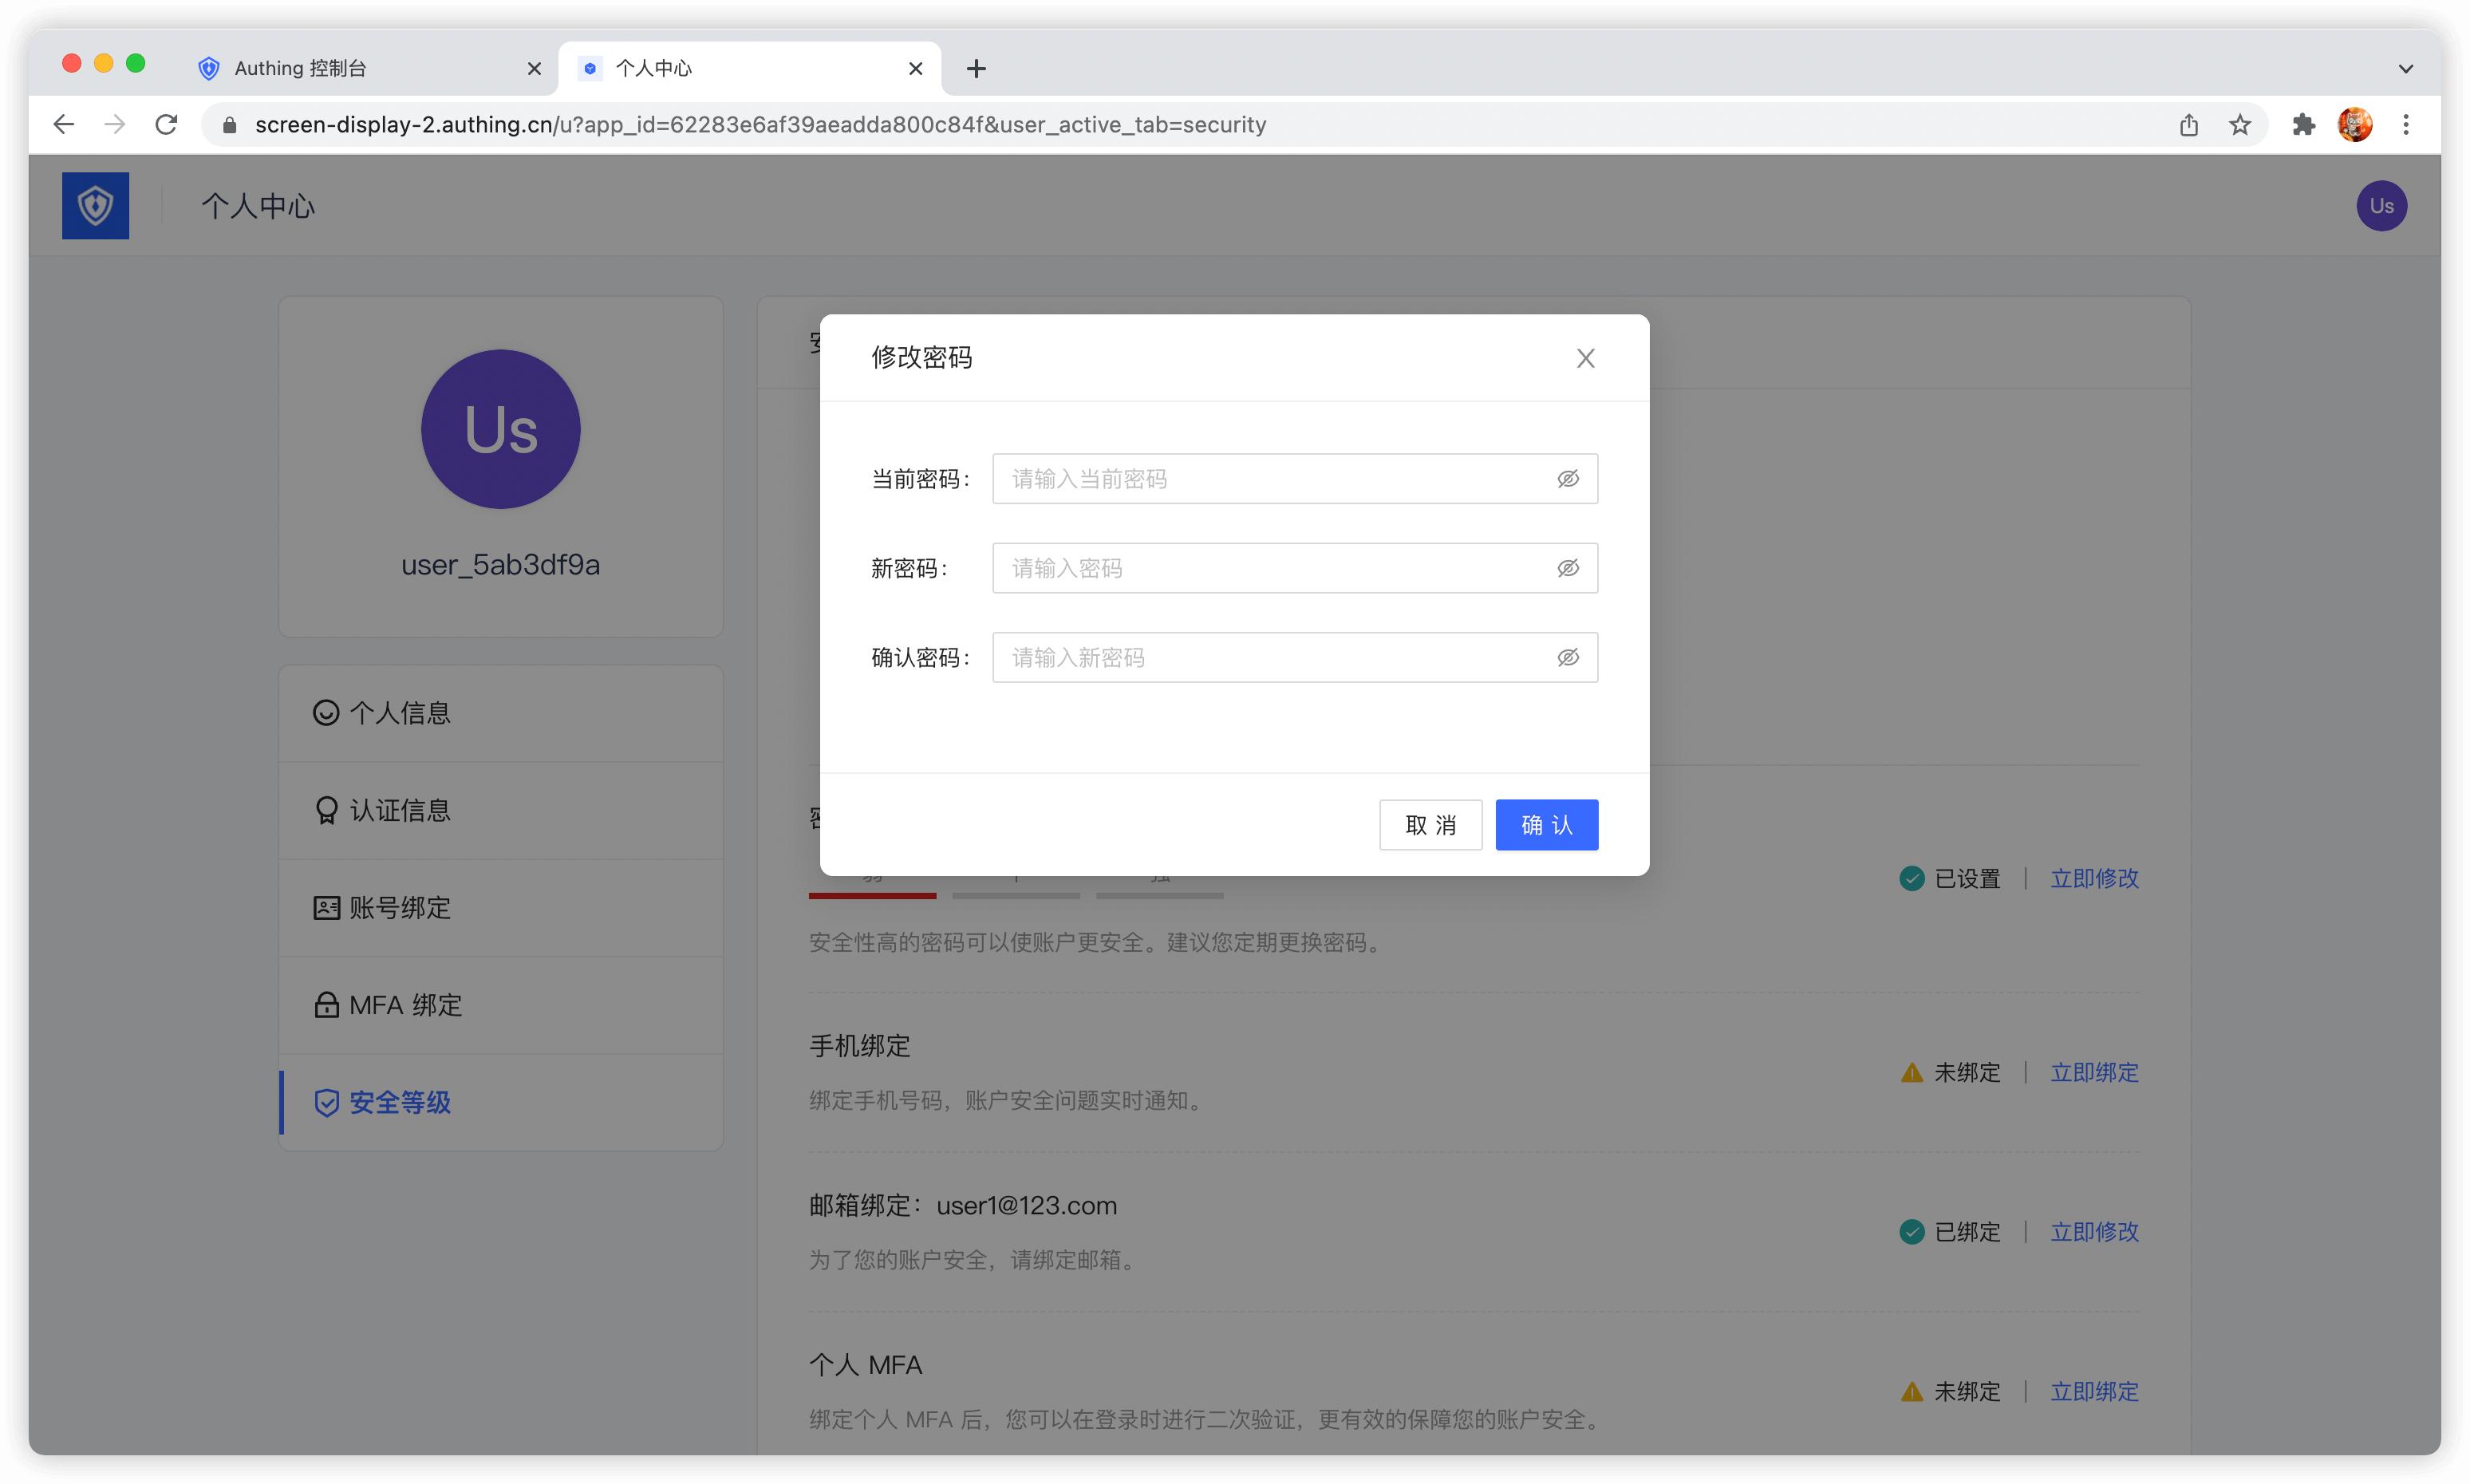Image resolution: width=2470 pixels, height=1484 pixels.
Task: Select the 个人中心 browser tab
Action: click(750, 68)
